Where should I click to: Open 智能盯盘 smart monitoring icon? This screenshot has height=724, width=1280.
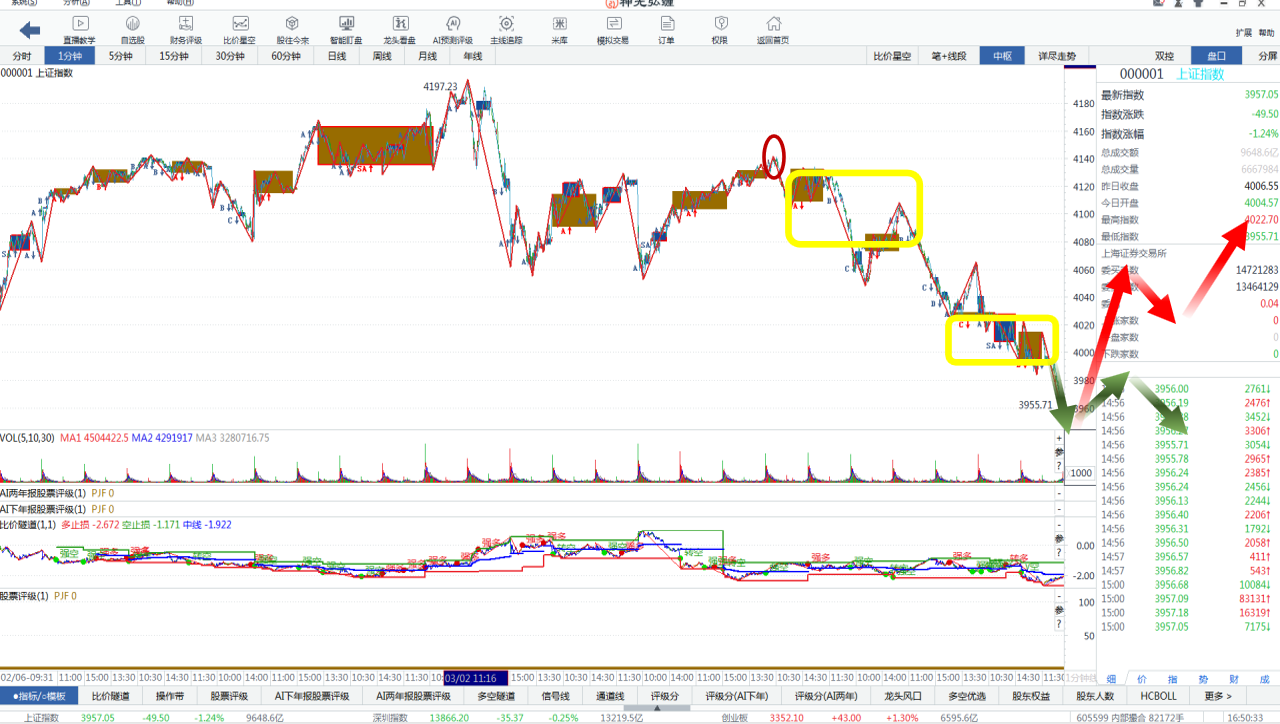(x=346, y=29)
